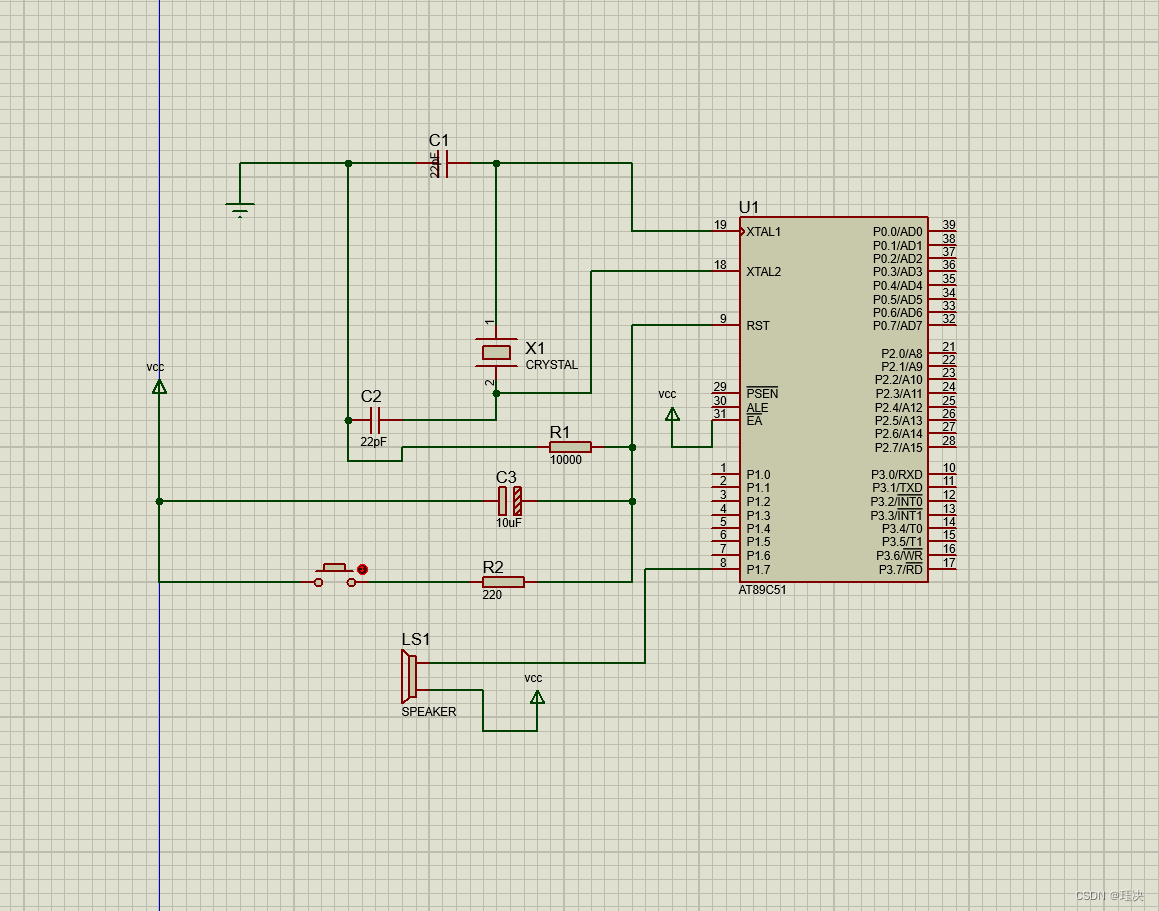
Task: Click the P3.0/RXD pin label
Action: (x=897, y=475)
